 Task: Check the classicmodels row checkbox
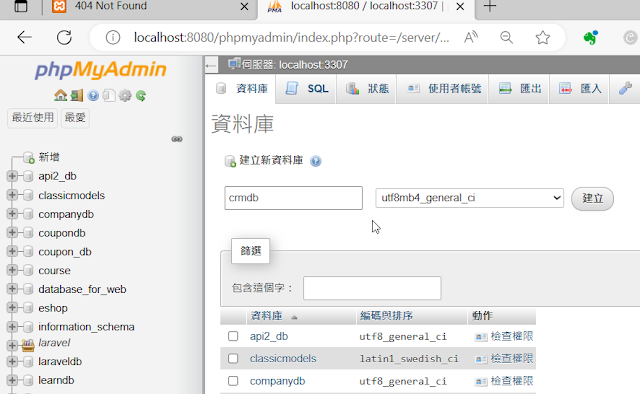233,358
